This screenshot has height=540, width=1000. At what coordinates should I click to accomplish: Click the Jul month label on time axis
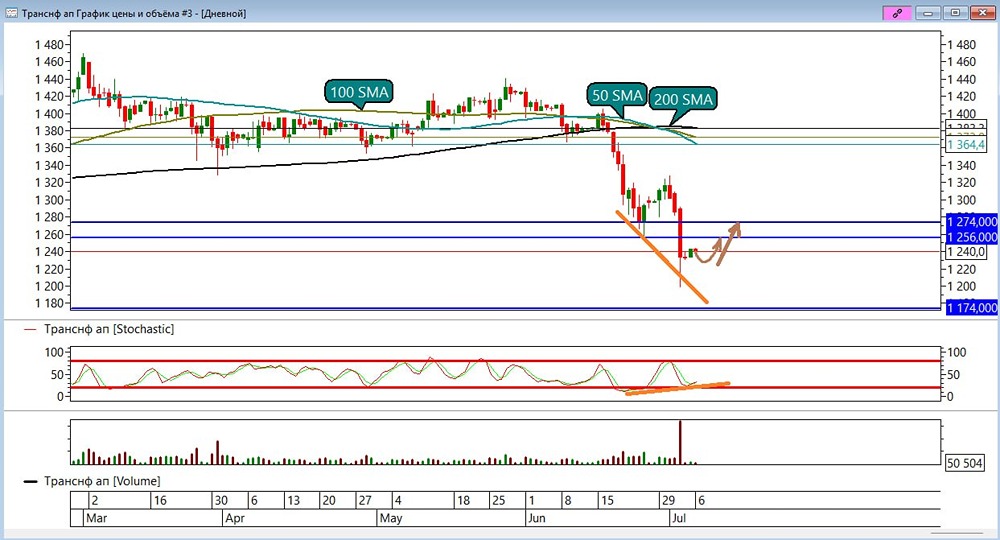coord(679,518)
